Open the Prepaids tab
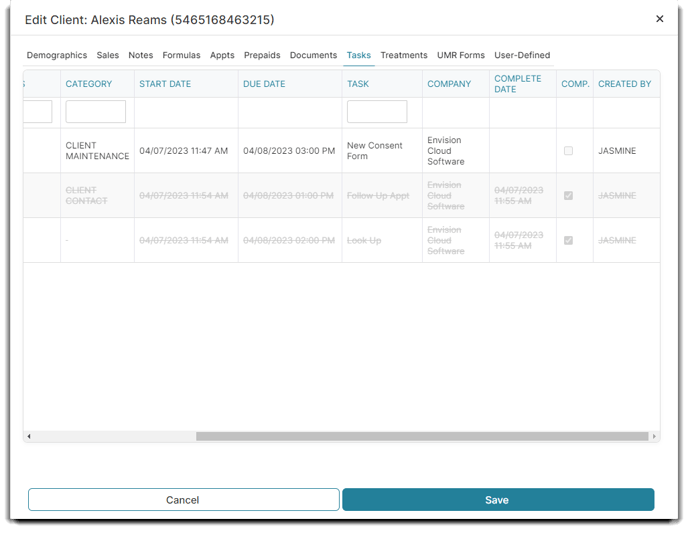 coord(262,55)
